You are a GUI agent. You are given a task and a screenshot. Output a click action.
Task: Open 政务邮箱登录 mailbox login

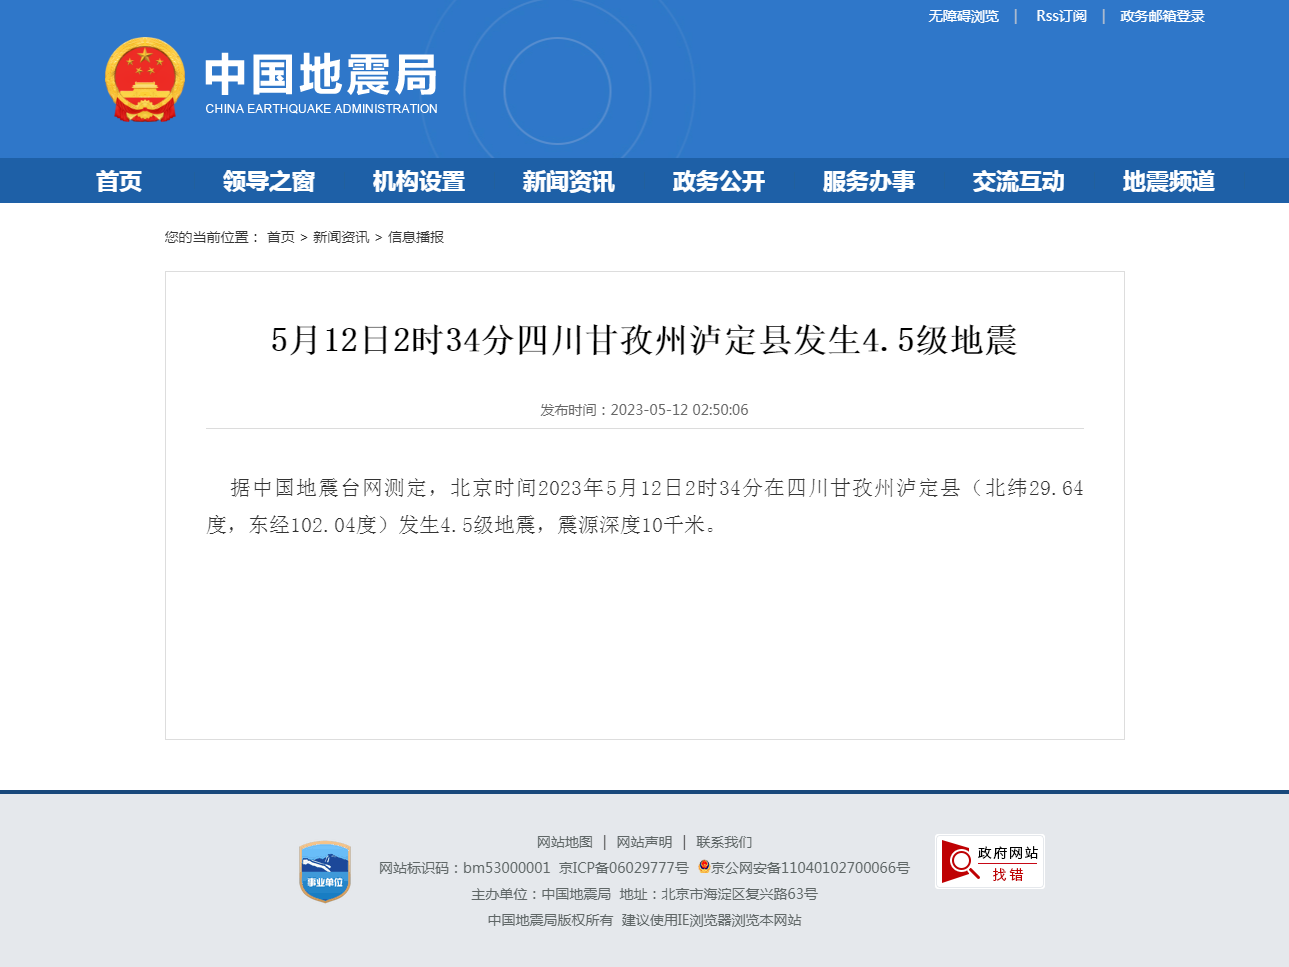pyautogui.click(x=1162, y=16)
